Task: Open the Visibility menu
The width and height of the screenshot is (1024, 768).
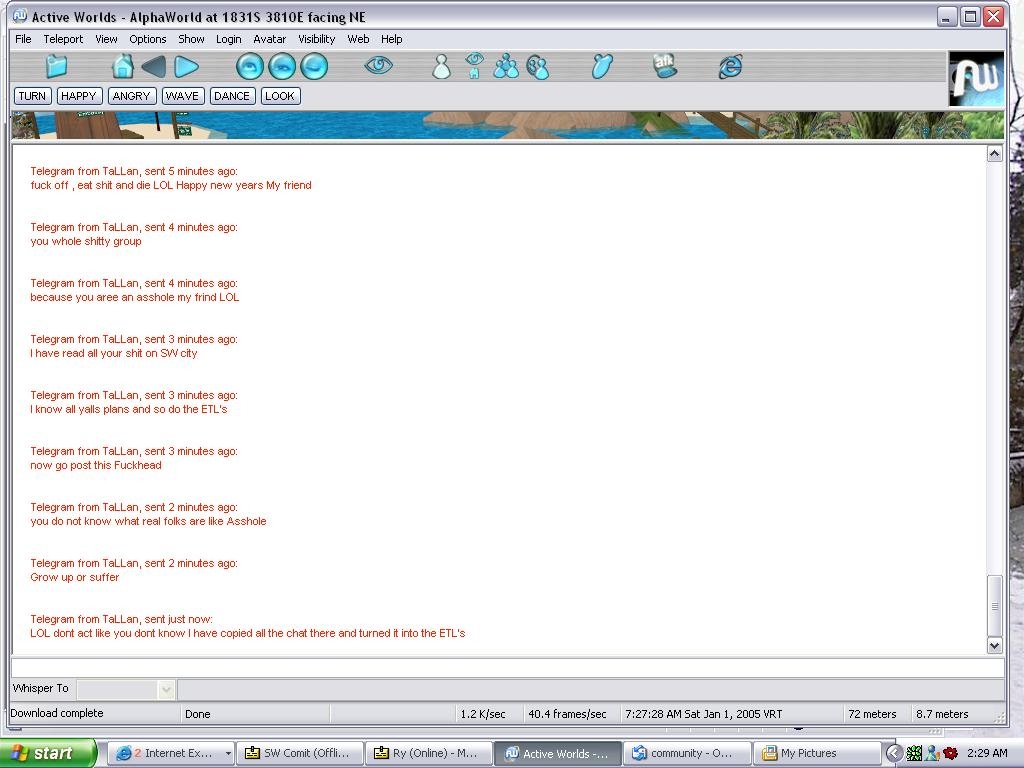Action: pos(316,39)
